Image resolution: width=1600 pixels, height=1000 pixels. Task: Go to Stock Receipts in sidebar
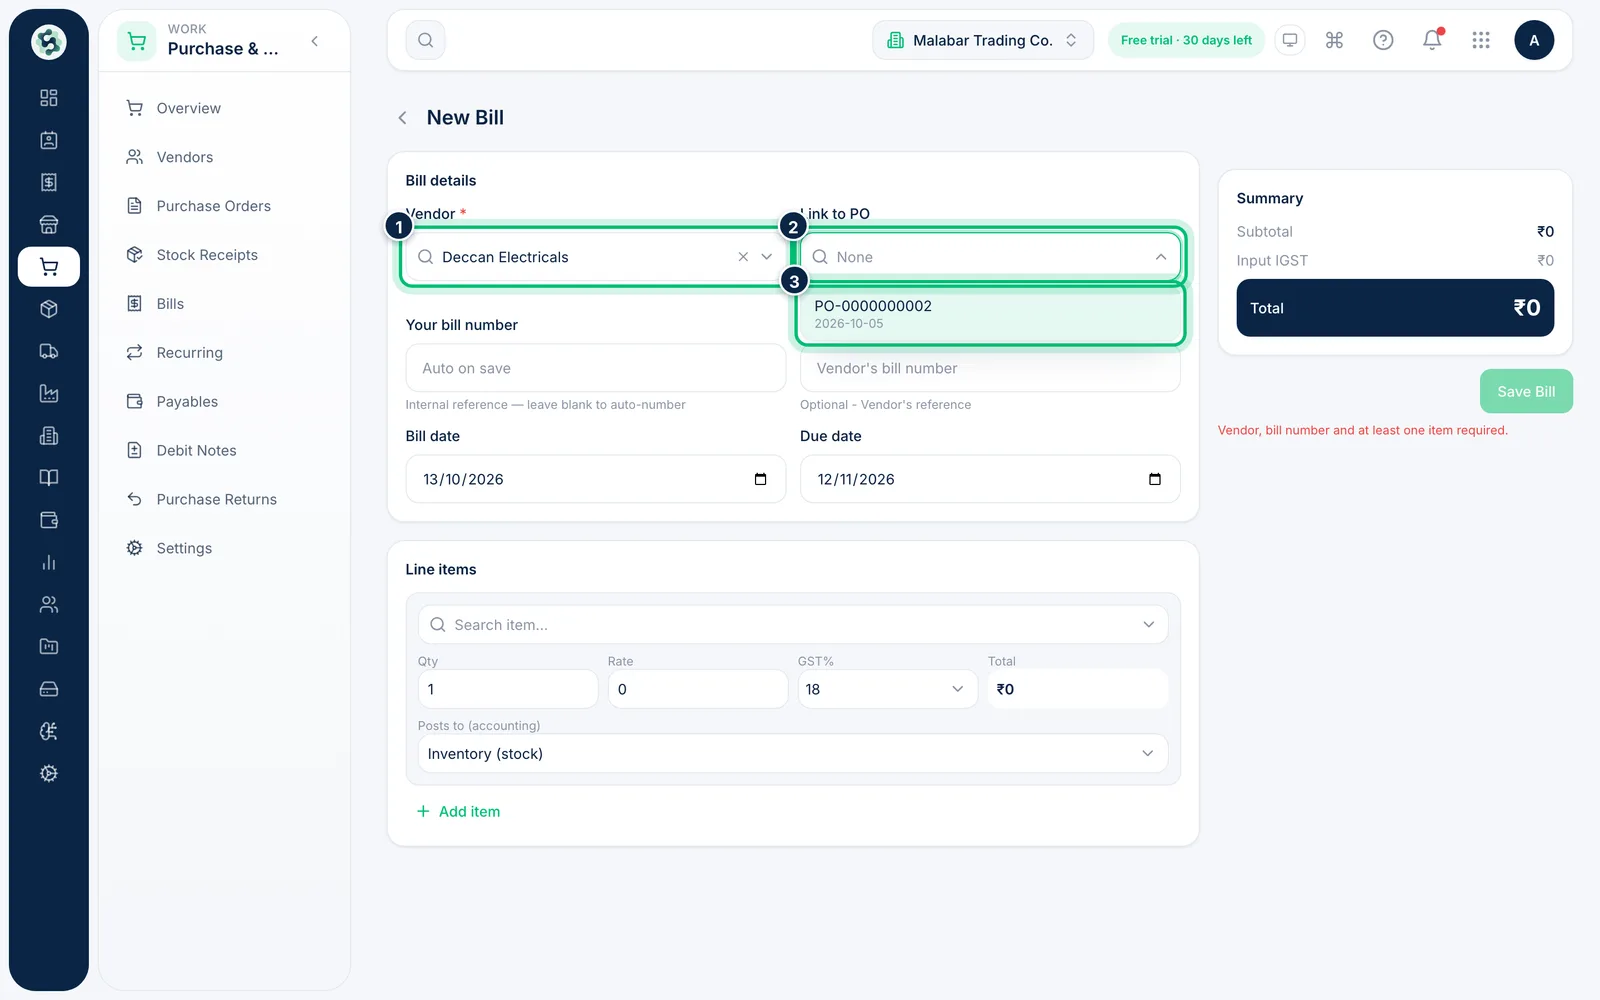207,255
